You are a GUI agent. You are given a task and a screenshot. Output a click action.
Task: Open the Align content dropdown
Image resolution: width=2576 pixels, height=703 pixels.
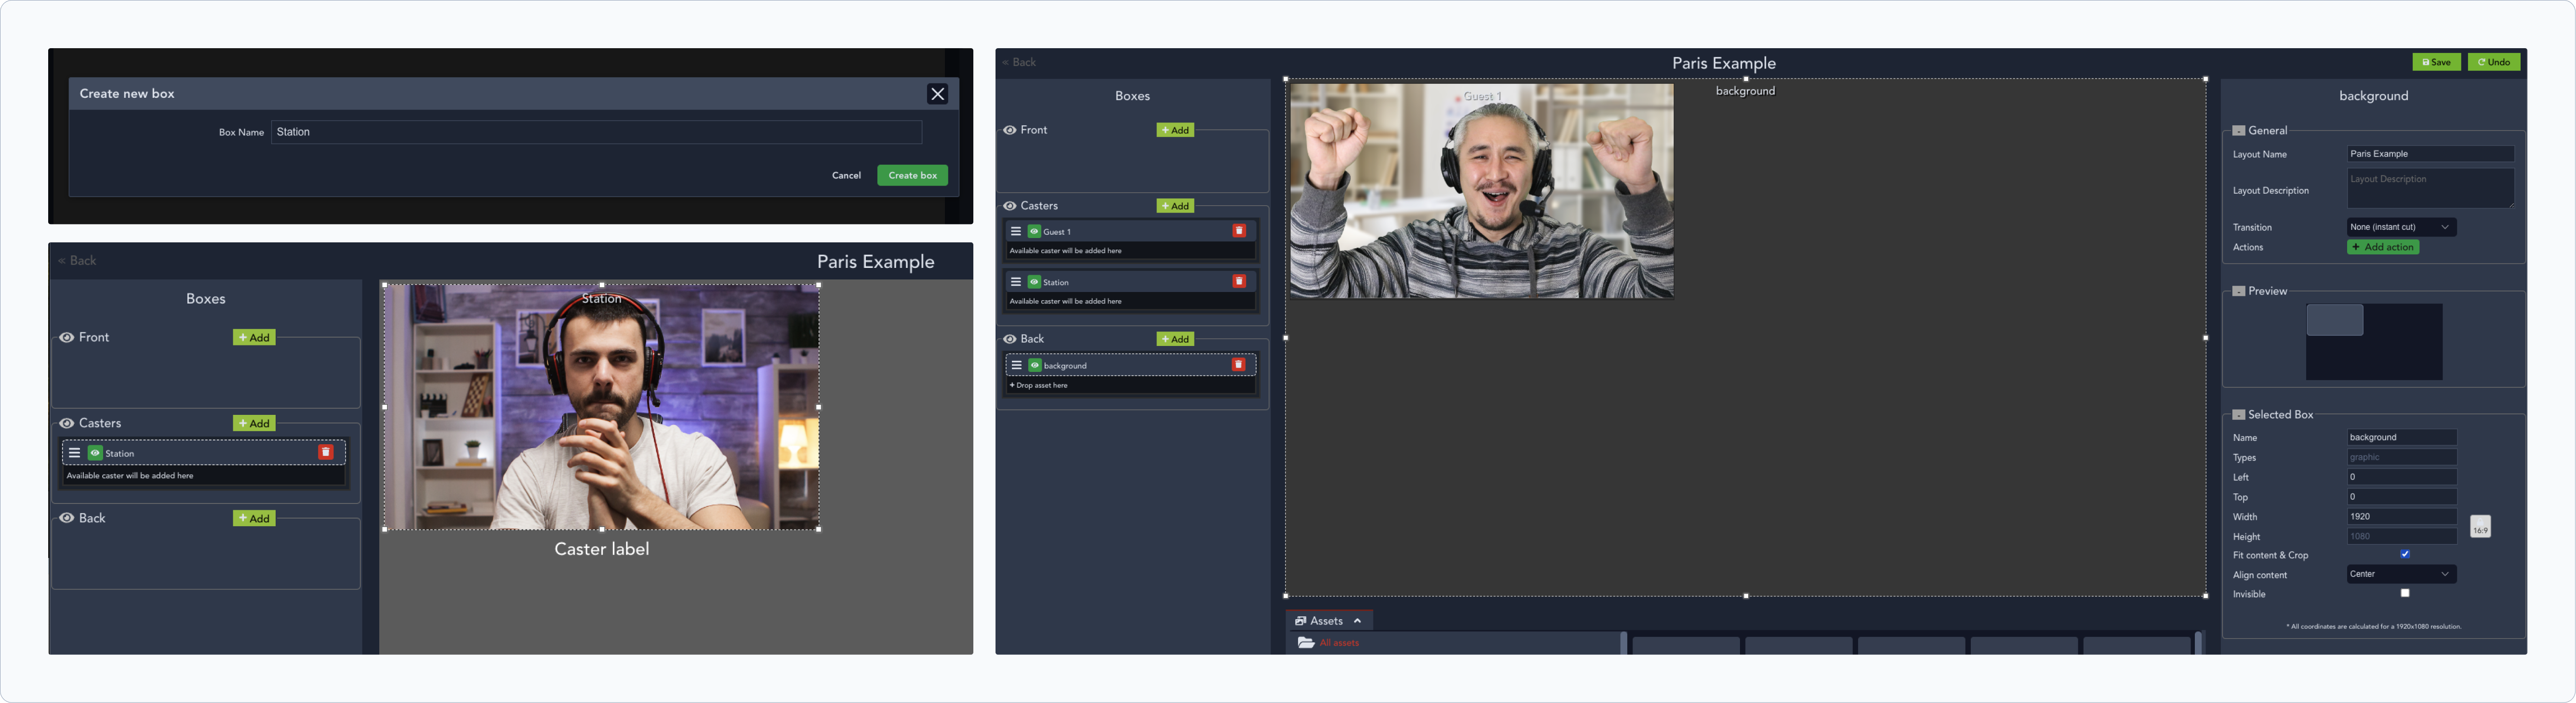click(2401, 574)
